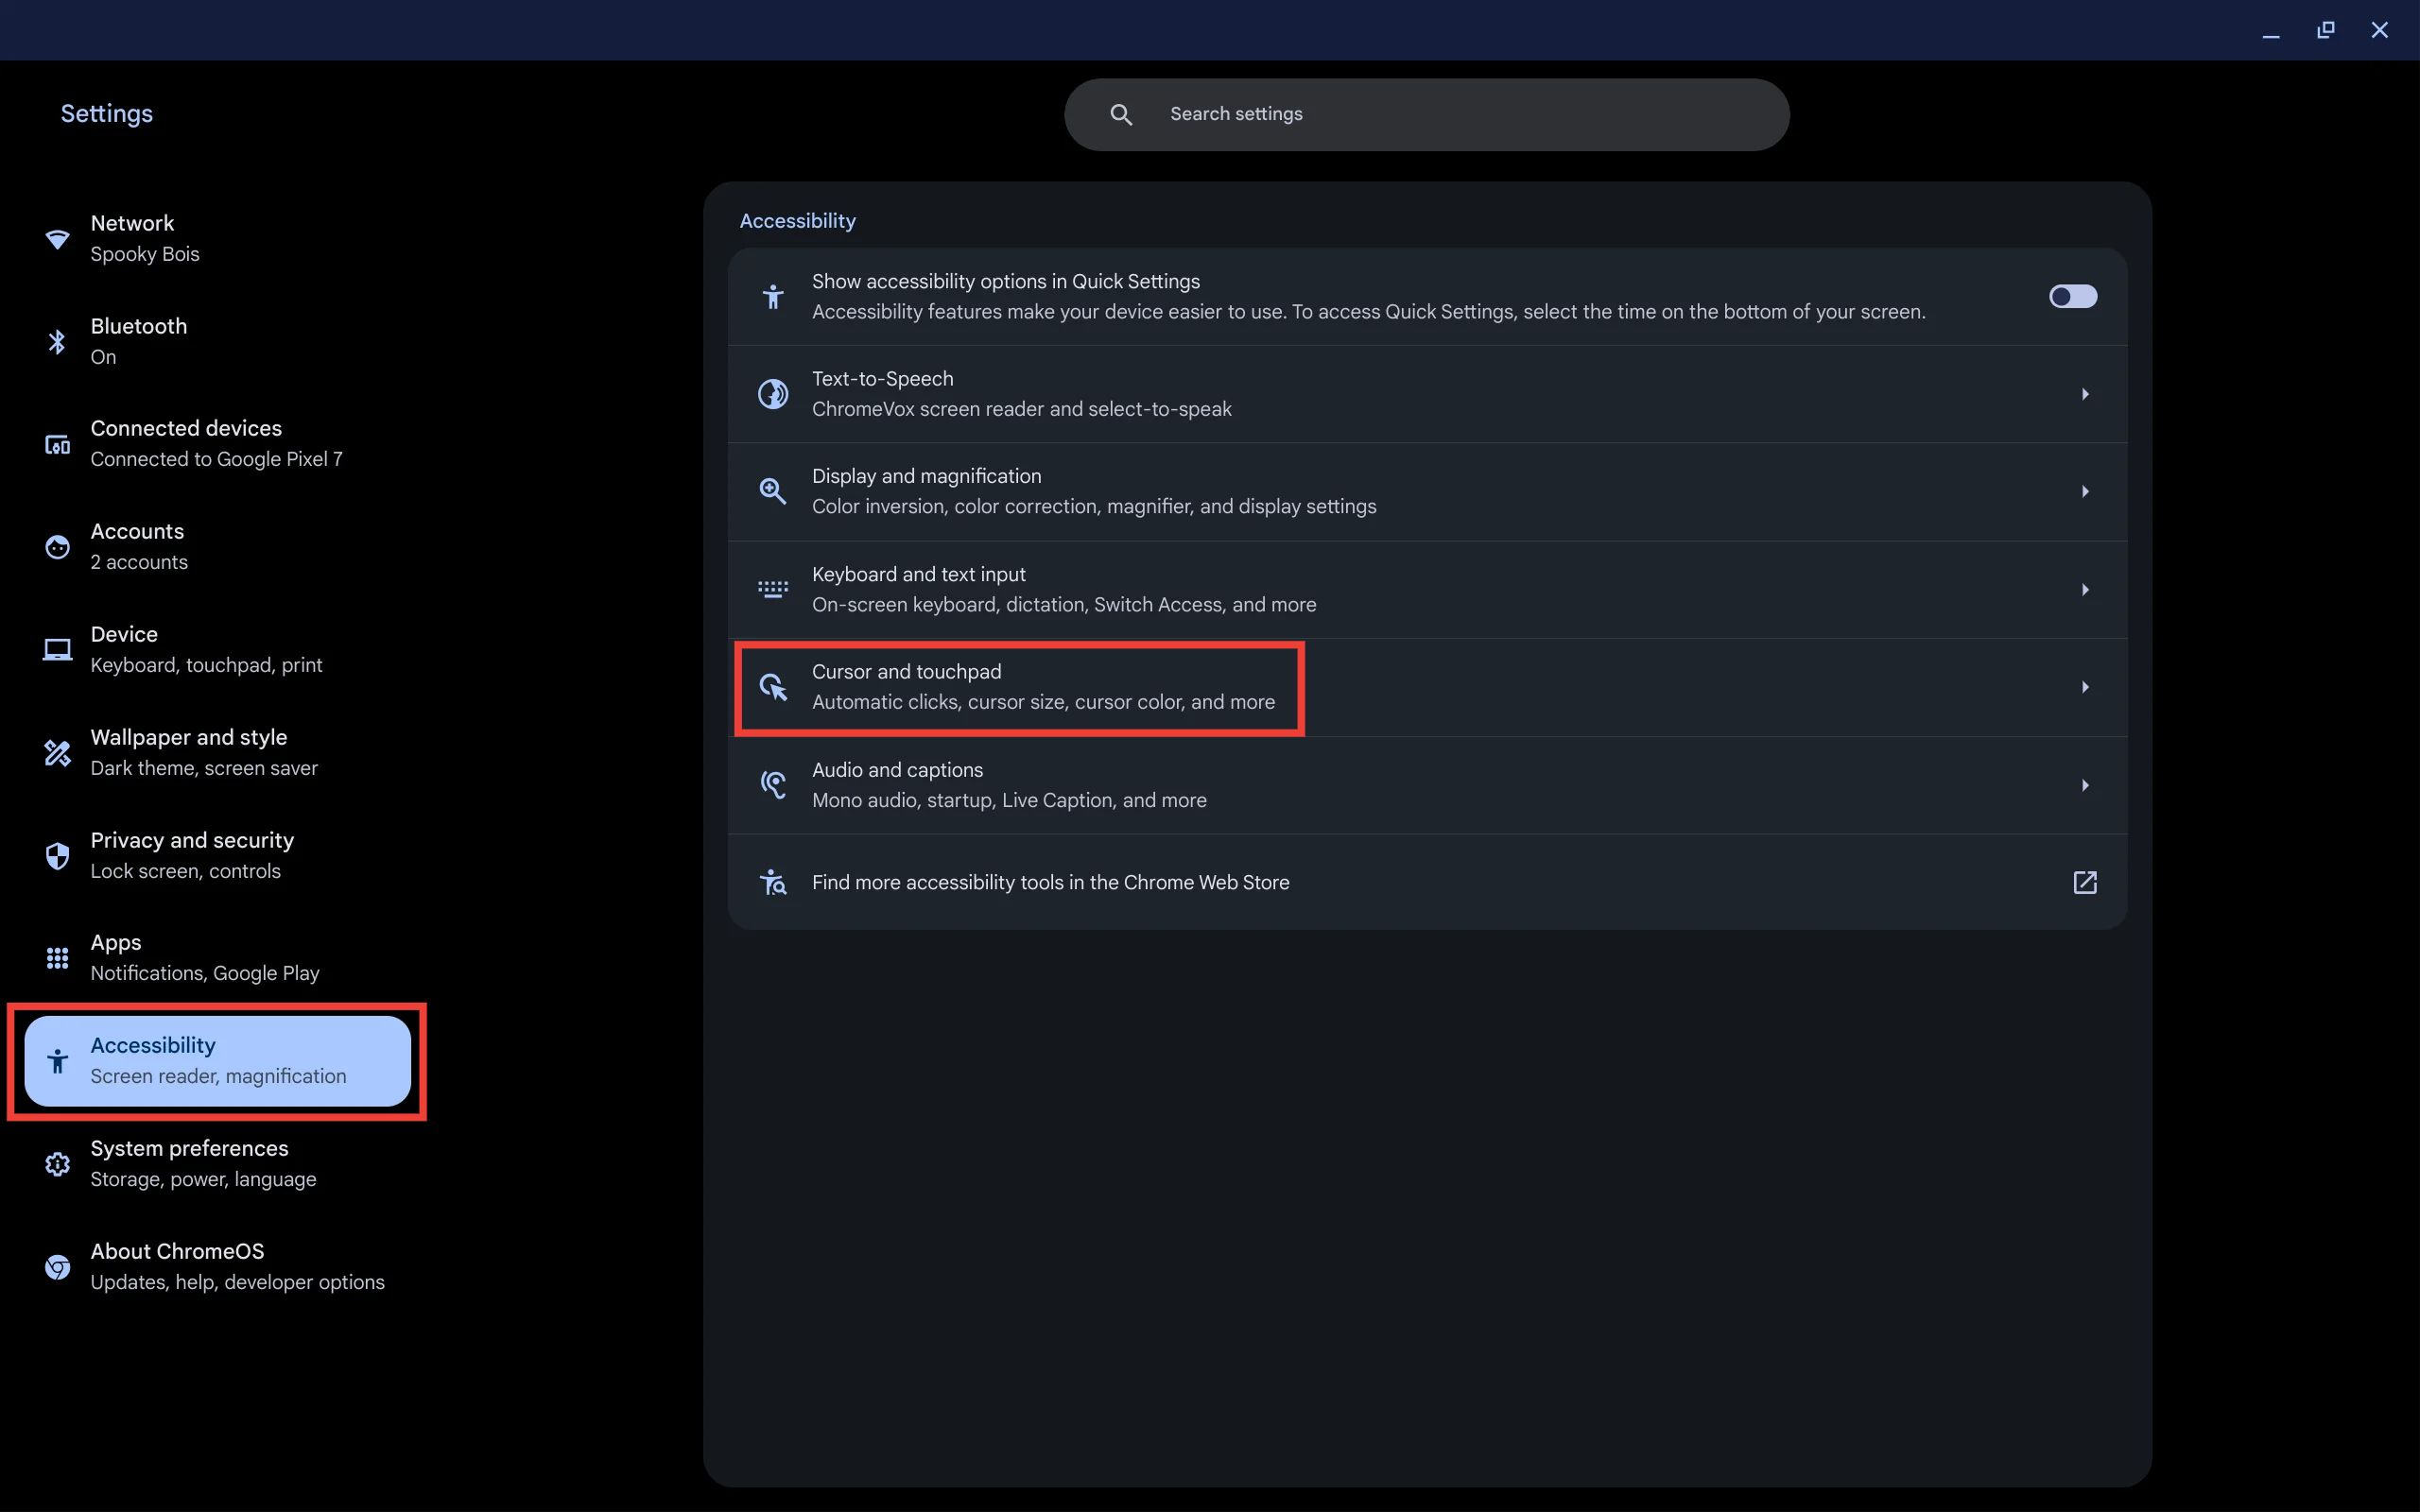The width and height of the screenshot is (2420, 1512).
Task: Open the Accounts section in sidebar
Action: point(139,546)
